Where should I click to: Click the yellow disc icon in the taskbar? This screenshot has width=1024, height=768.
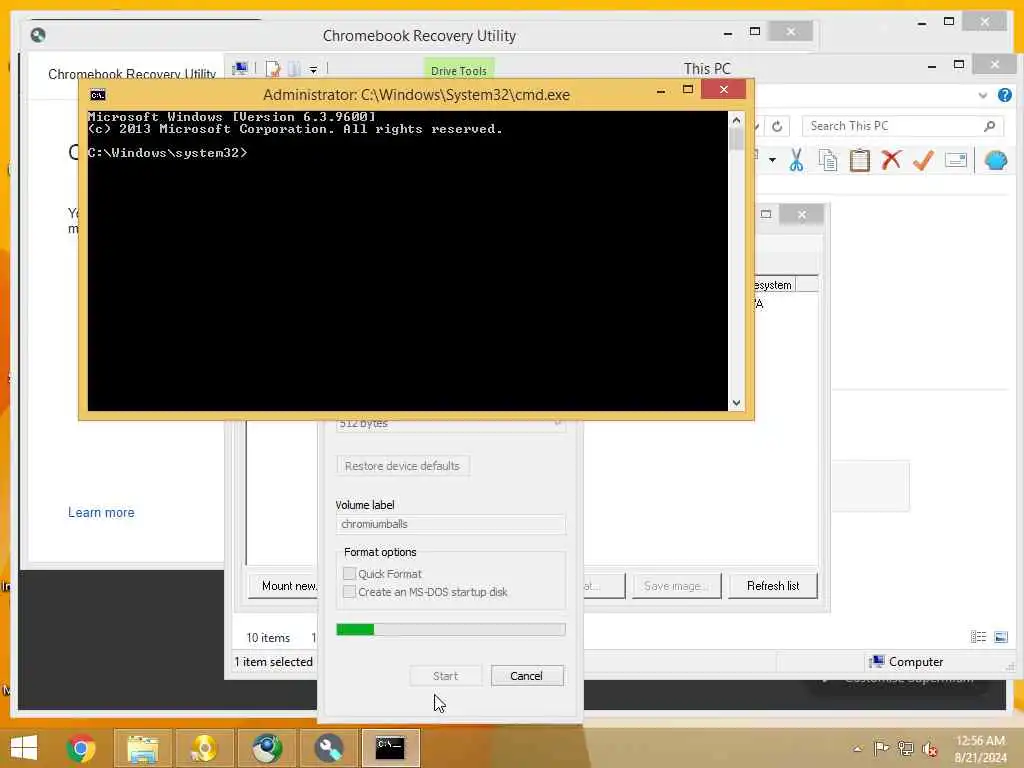pyautogui.click(x=204, y=748)
